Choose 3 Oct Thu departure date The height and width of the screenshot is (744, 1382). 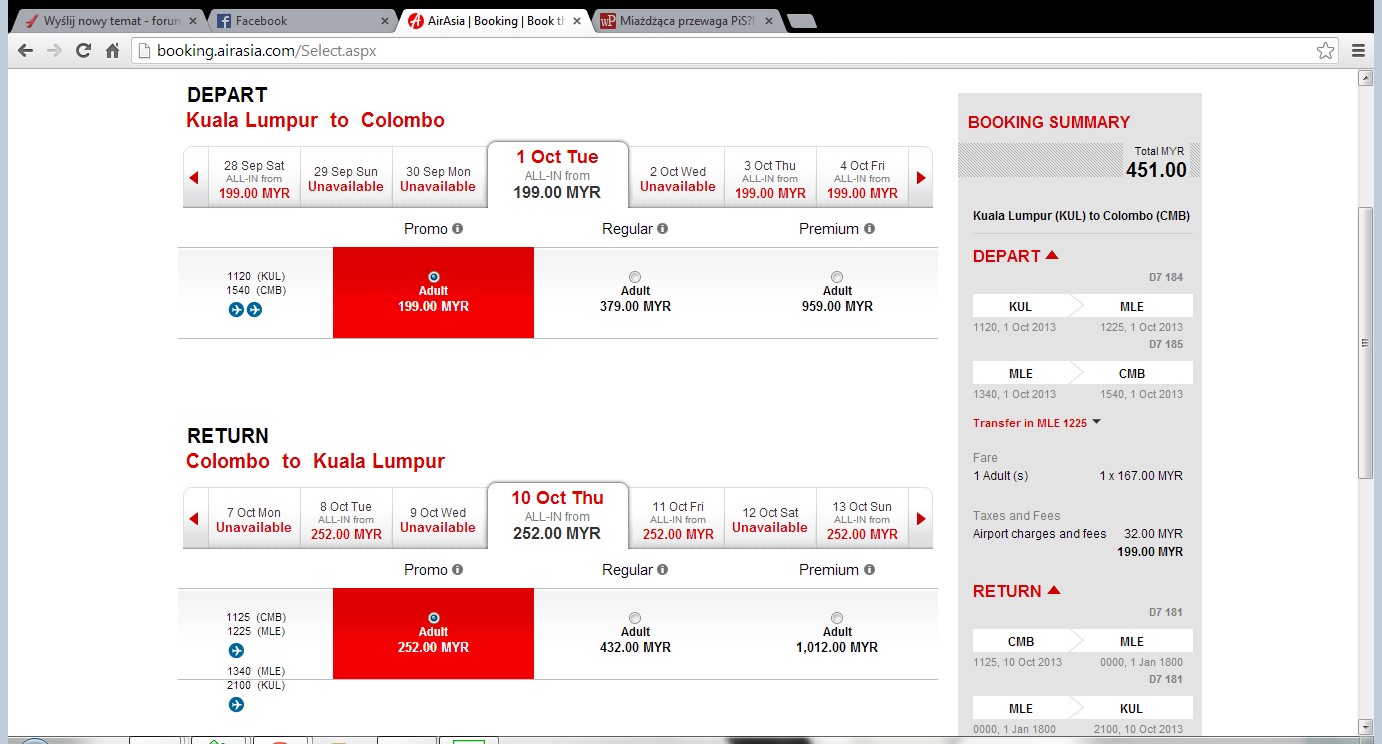(x=770, y=178)
